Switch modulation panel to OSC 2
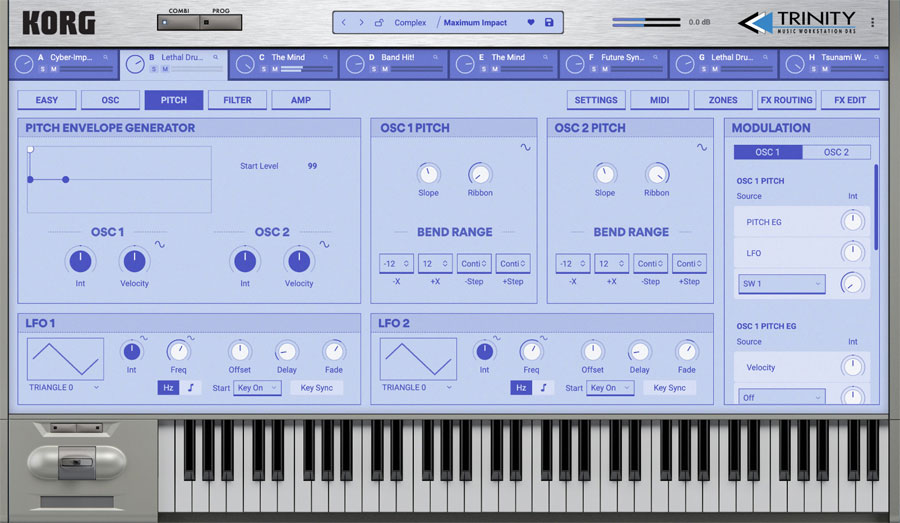 click(836, 152)
